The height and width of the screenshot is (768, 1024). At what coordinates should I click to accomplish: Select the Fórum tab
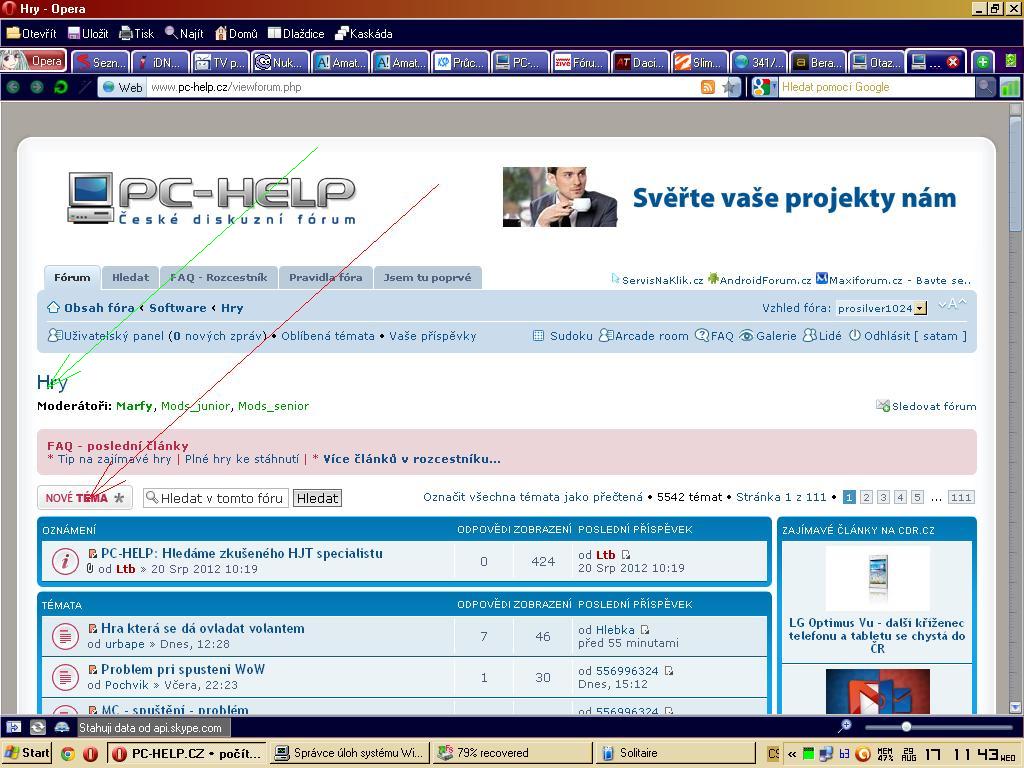coord(72,278)
